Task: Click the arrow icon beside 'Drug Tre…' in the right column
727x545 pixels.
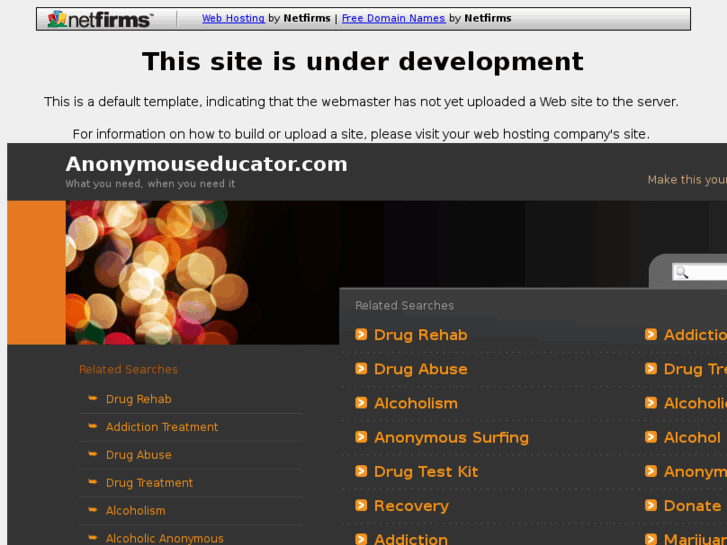Action: (x=651, y=369)
